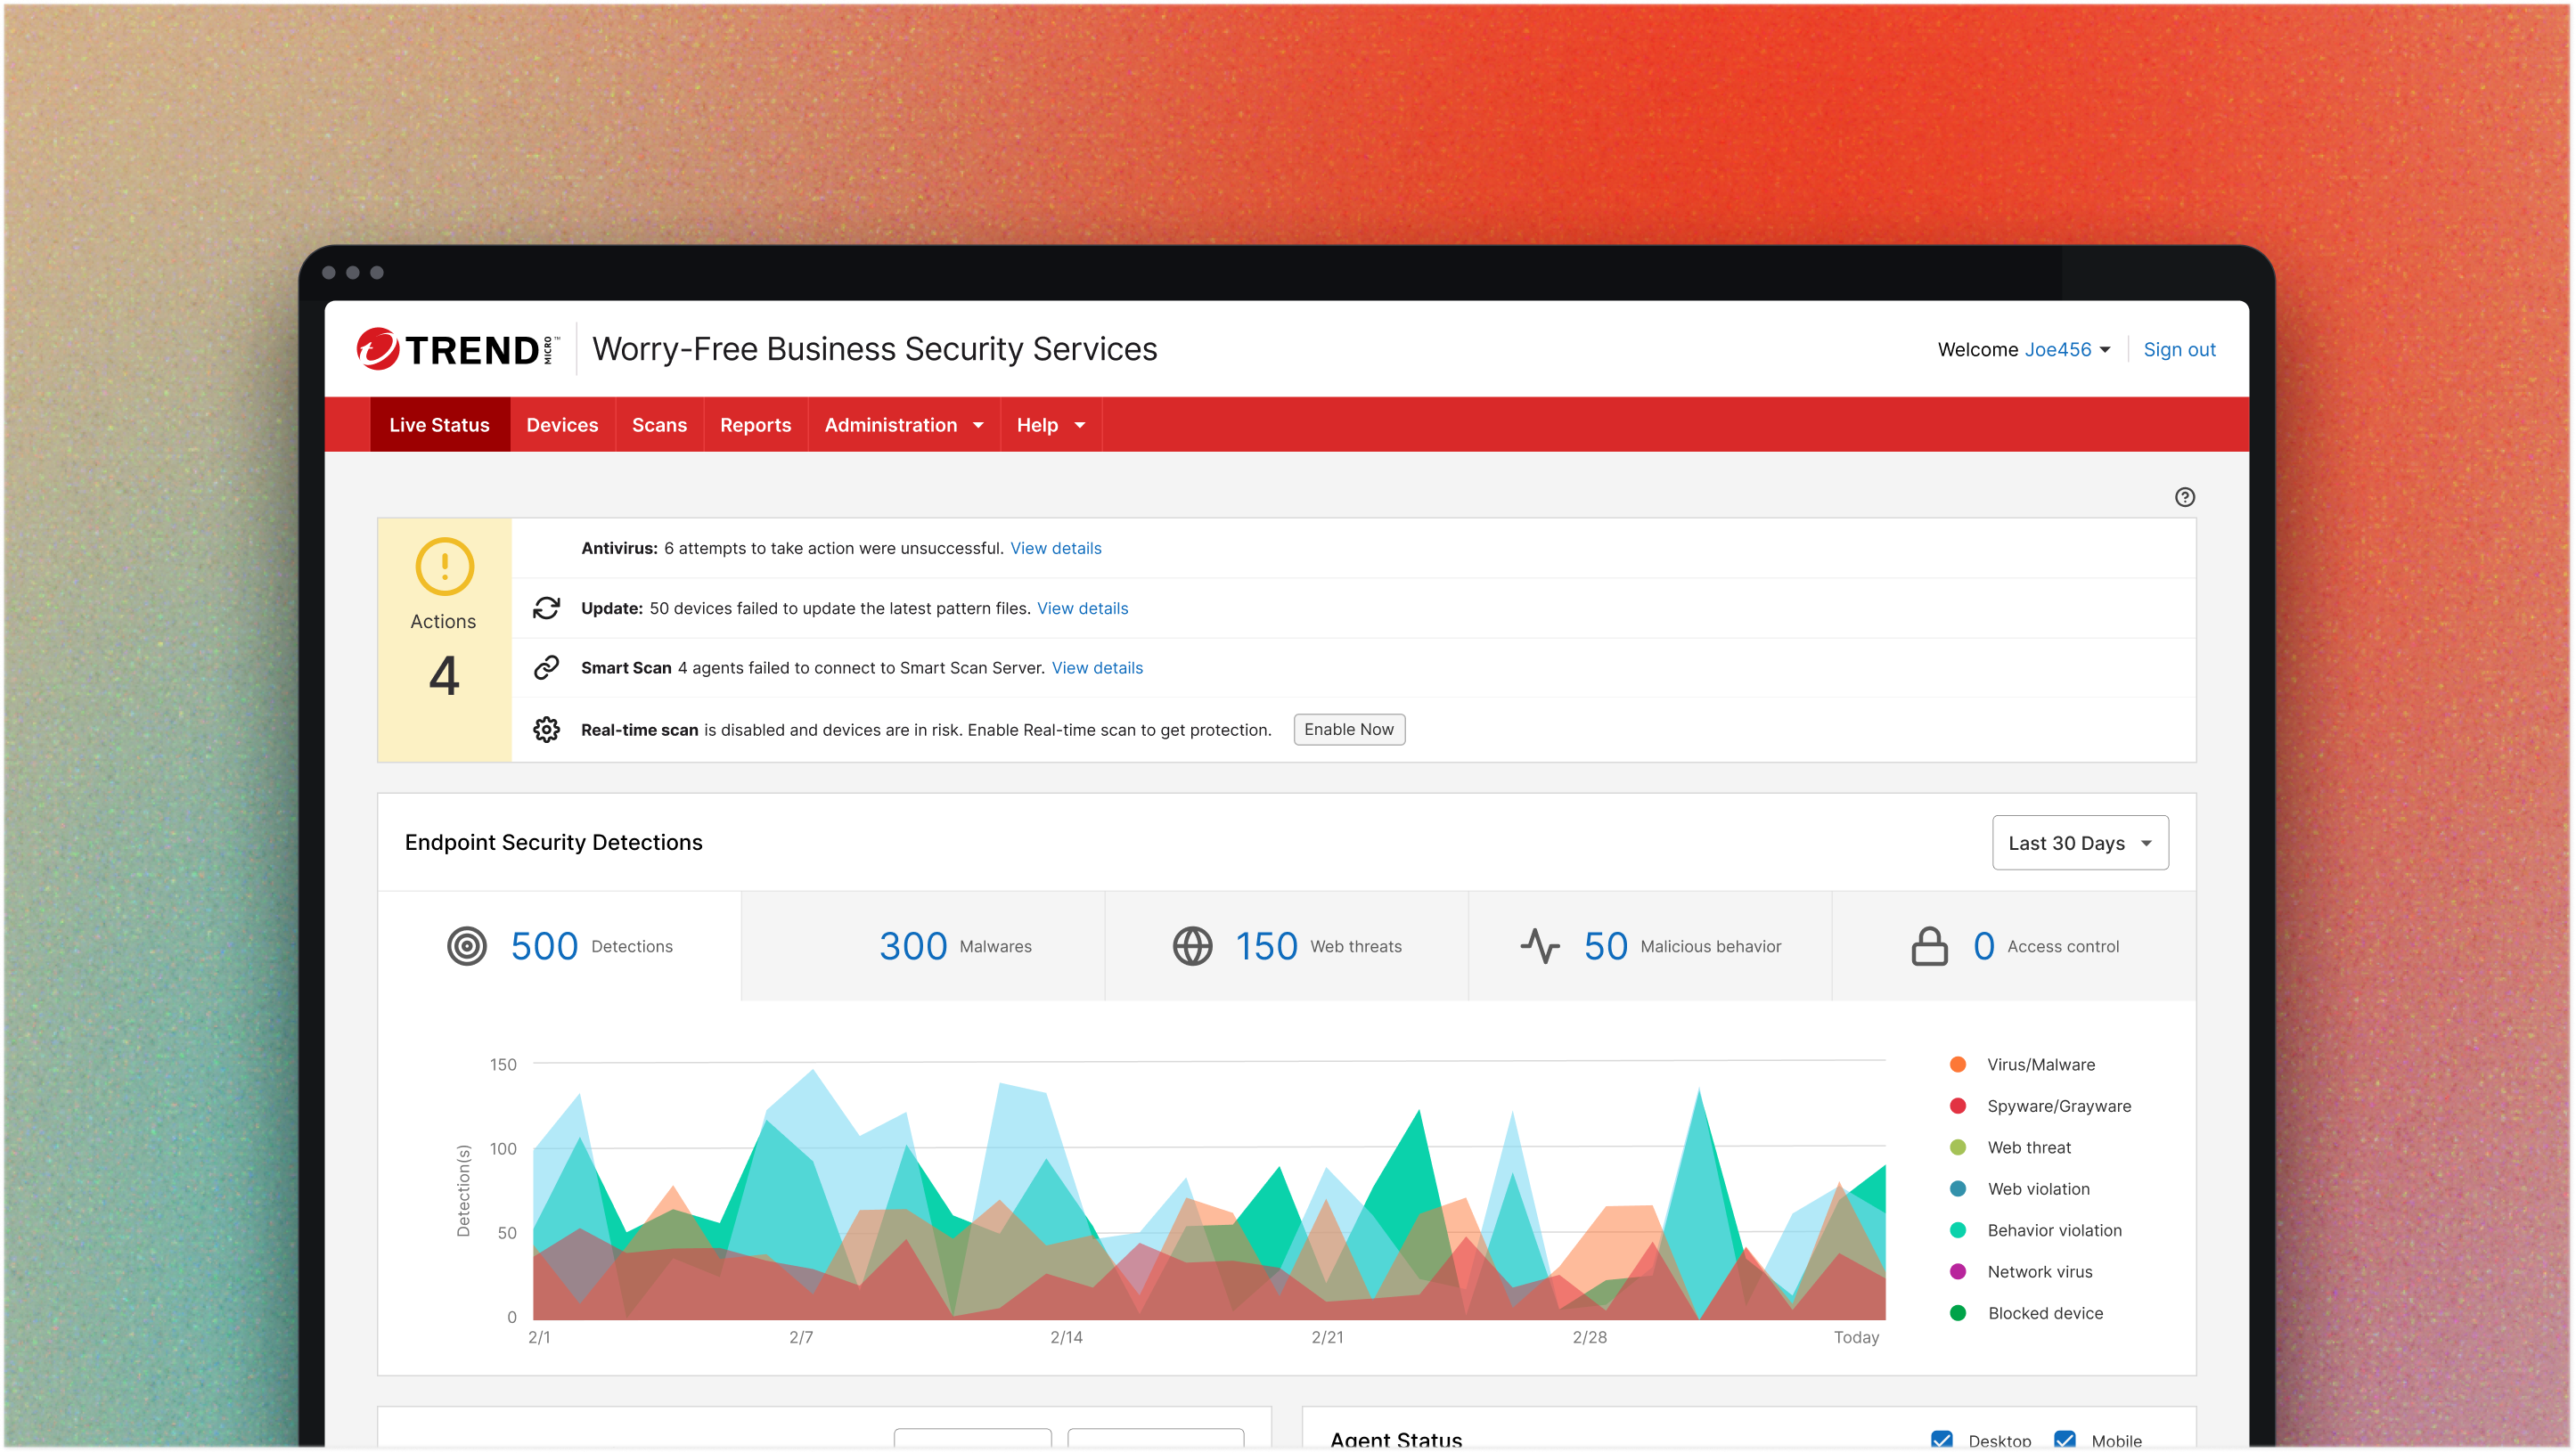Select the 0 Access control tab

(x=2014, y=946)
